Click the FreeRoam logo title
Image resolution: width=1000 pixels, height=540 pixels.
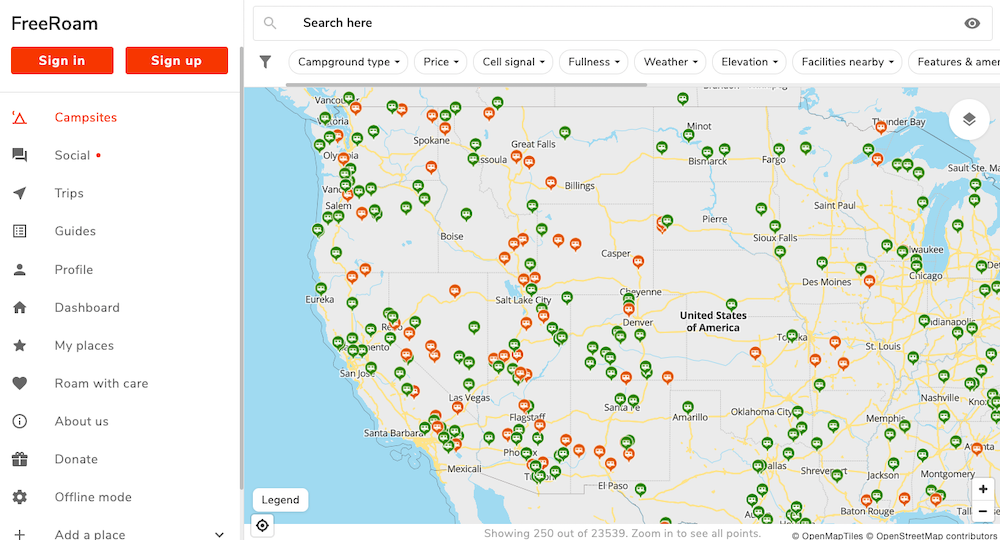[x=55, y=24]
